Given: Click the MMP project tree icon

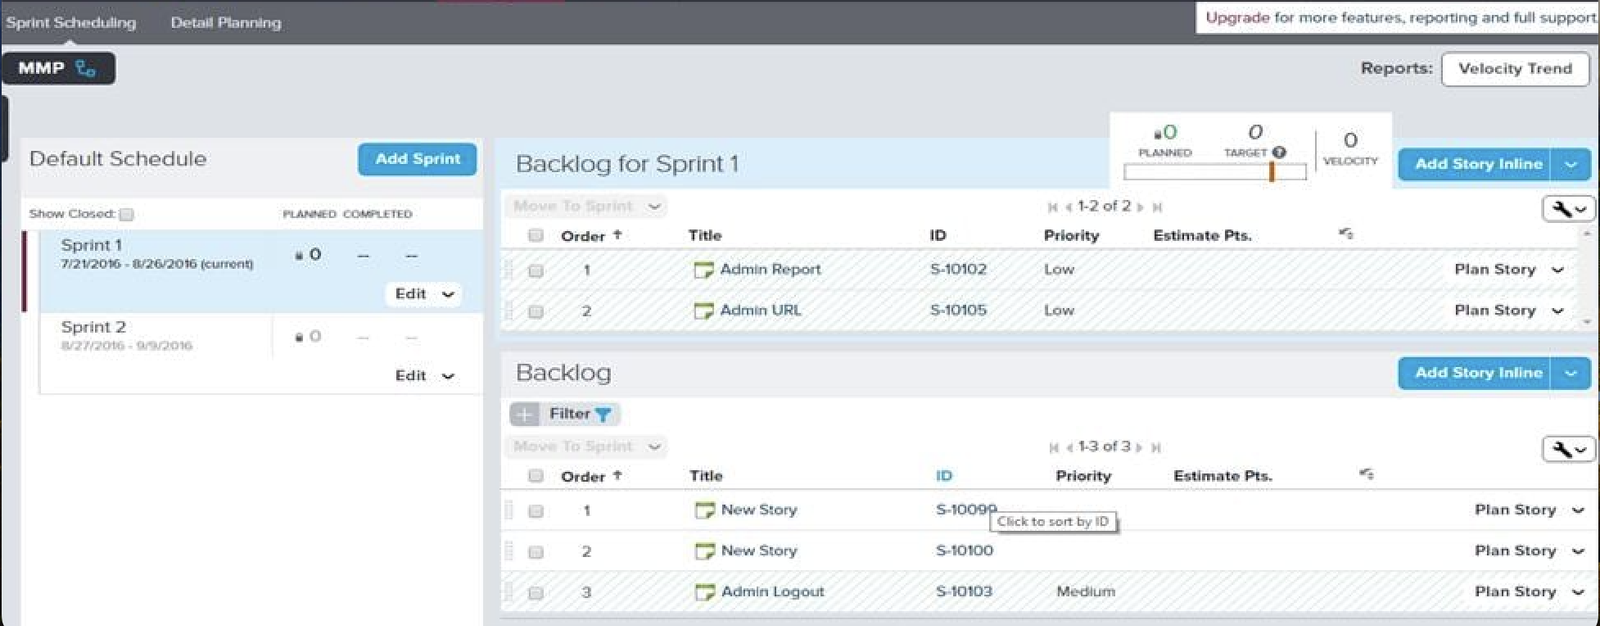Looking at the screenshot, I should coord(86,69).
